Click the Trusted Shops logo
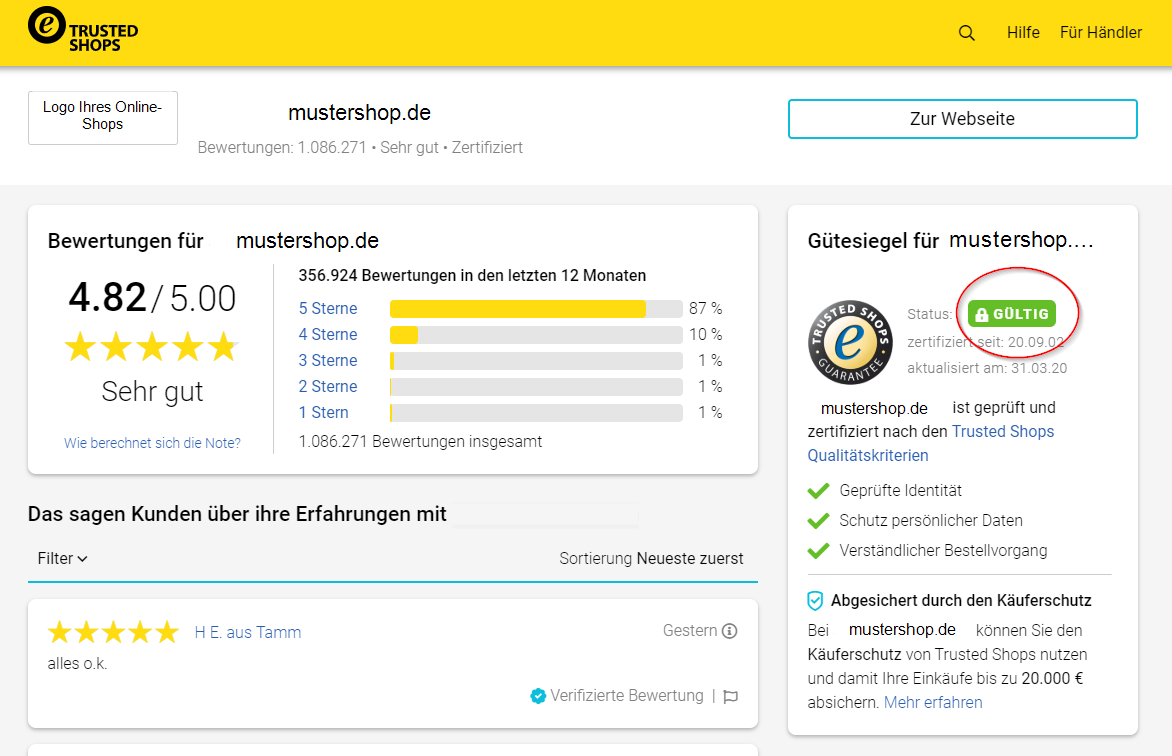 click(83, 30)
